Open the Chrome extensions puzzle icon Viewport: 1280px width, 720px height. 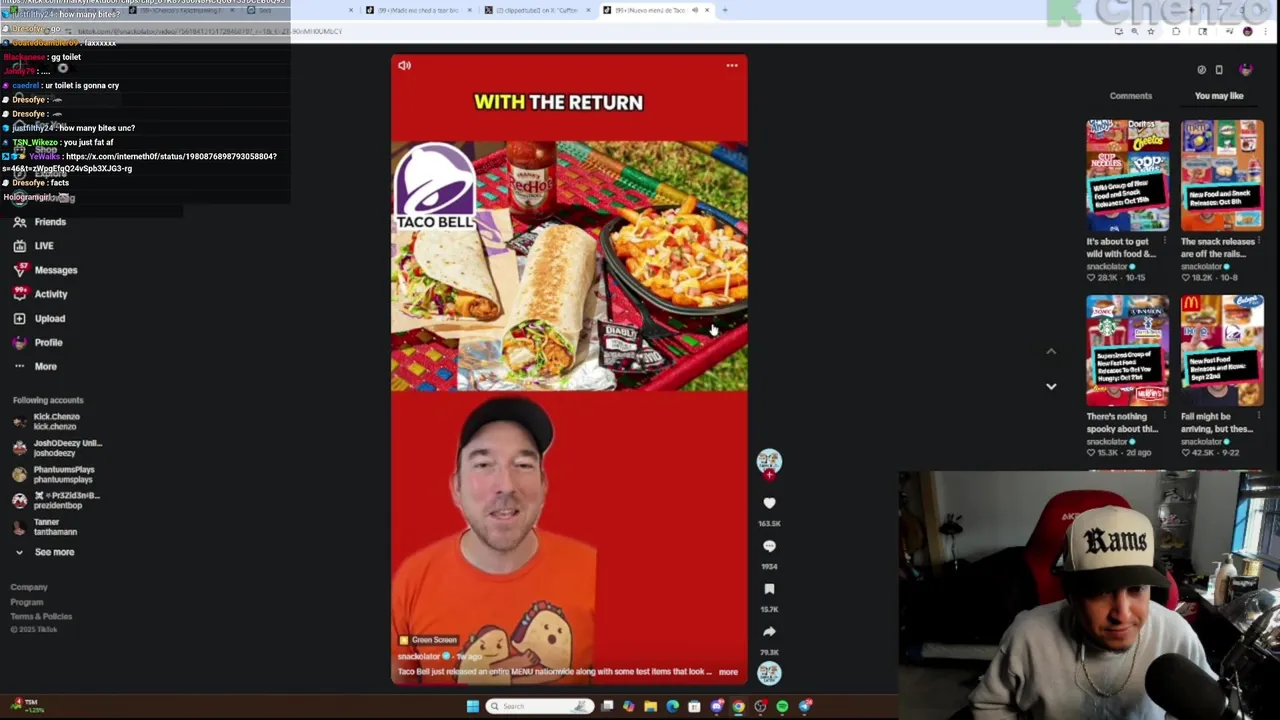[x=1176, y=31]
